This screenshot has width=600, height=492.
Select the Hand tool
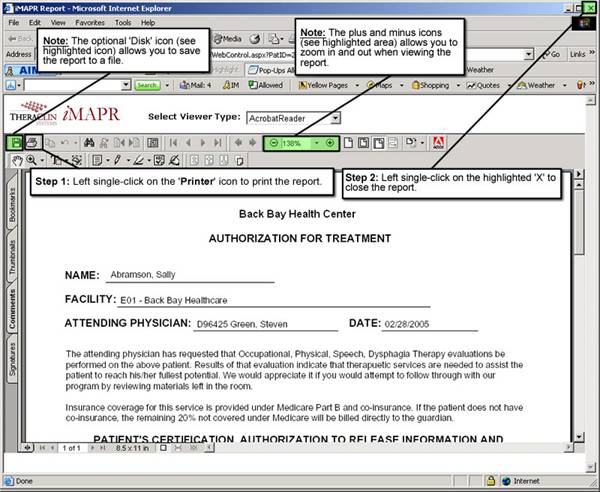click(17, 160)
